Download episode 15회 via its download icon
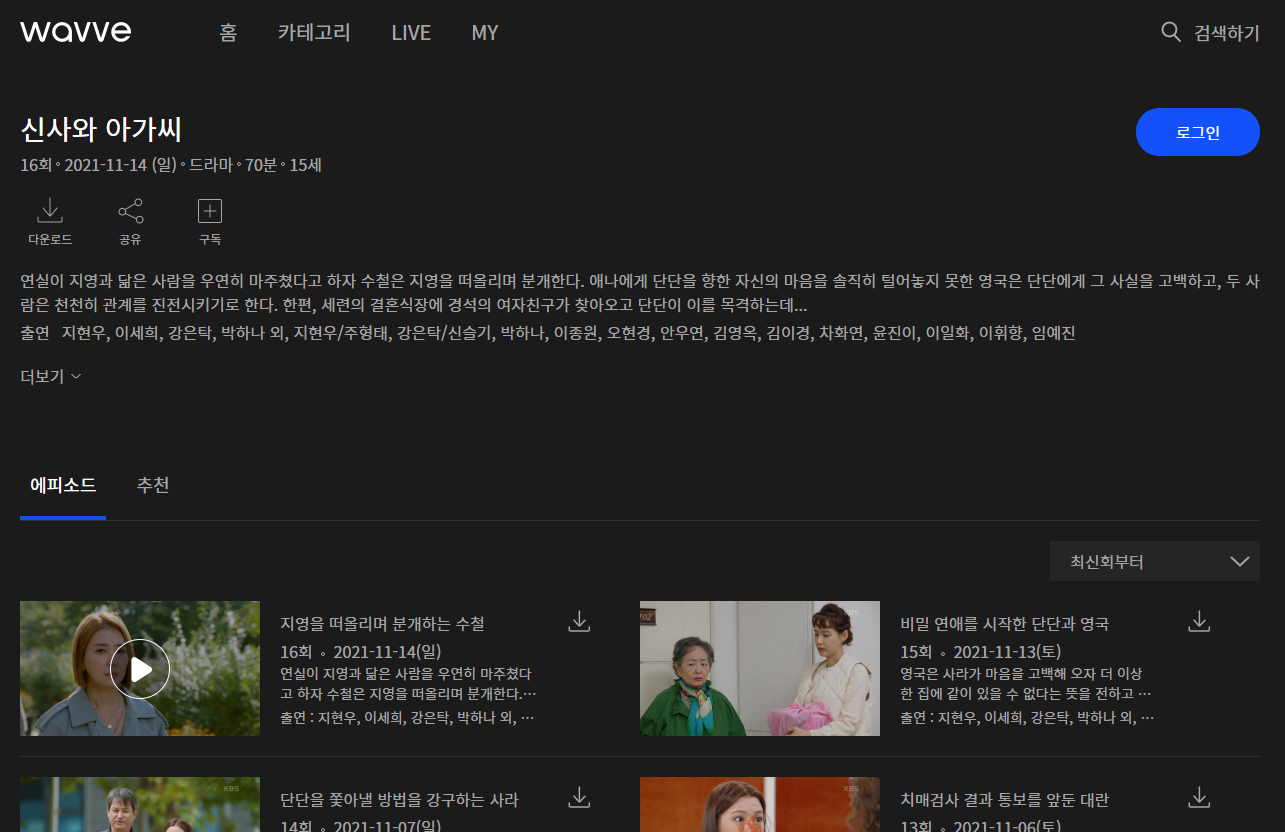The image size is (1285, 832). (x=1199, y=622)
